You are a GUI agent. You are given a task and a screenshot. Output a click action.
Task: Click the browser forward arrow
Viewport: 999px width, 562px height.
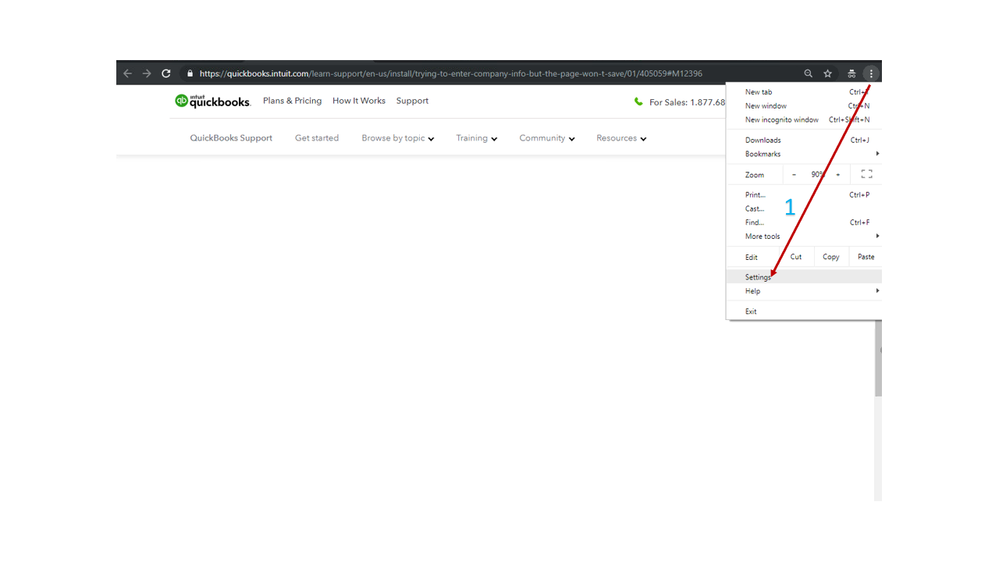coord(147,73)
